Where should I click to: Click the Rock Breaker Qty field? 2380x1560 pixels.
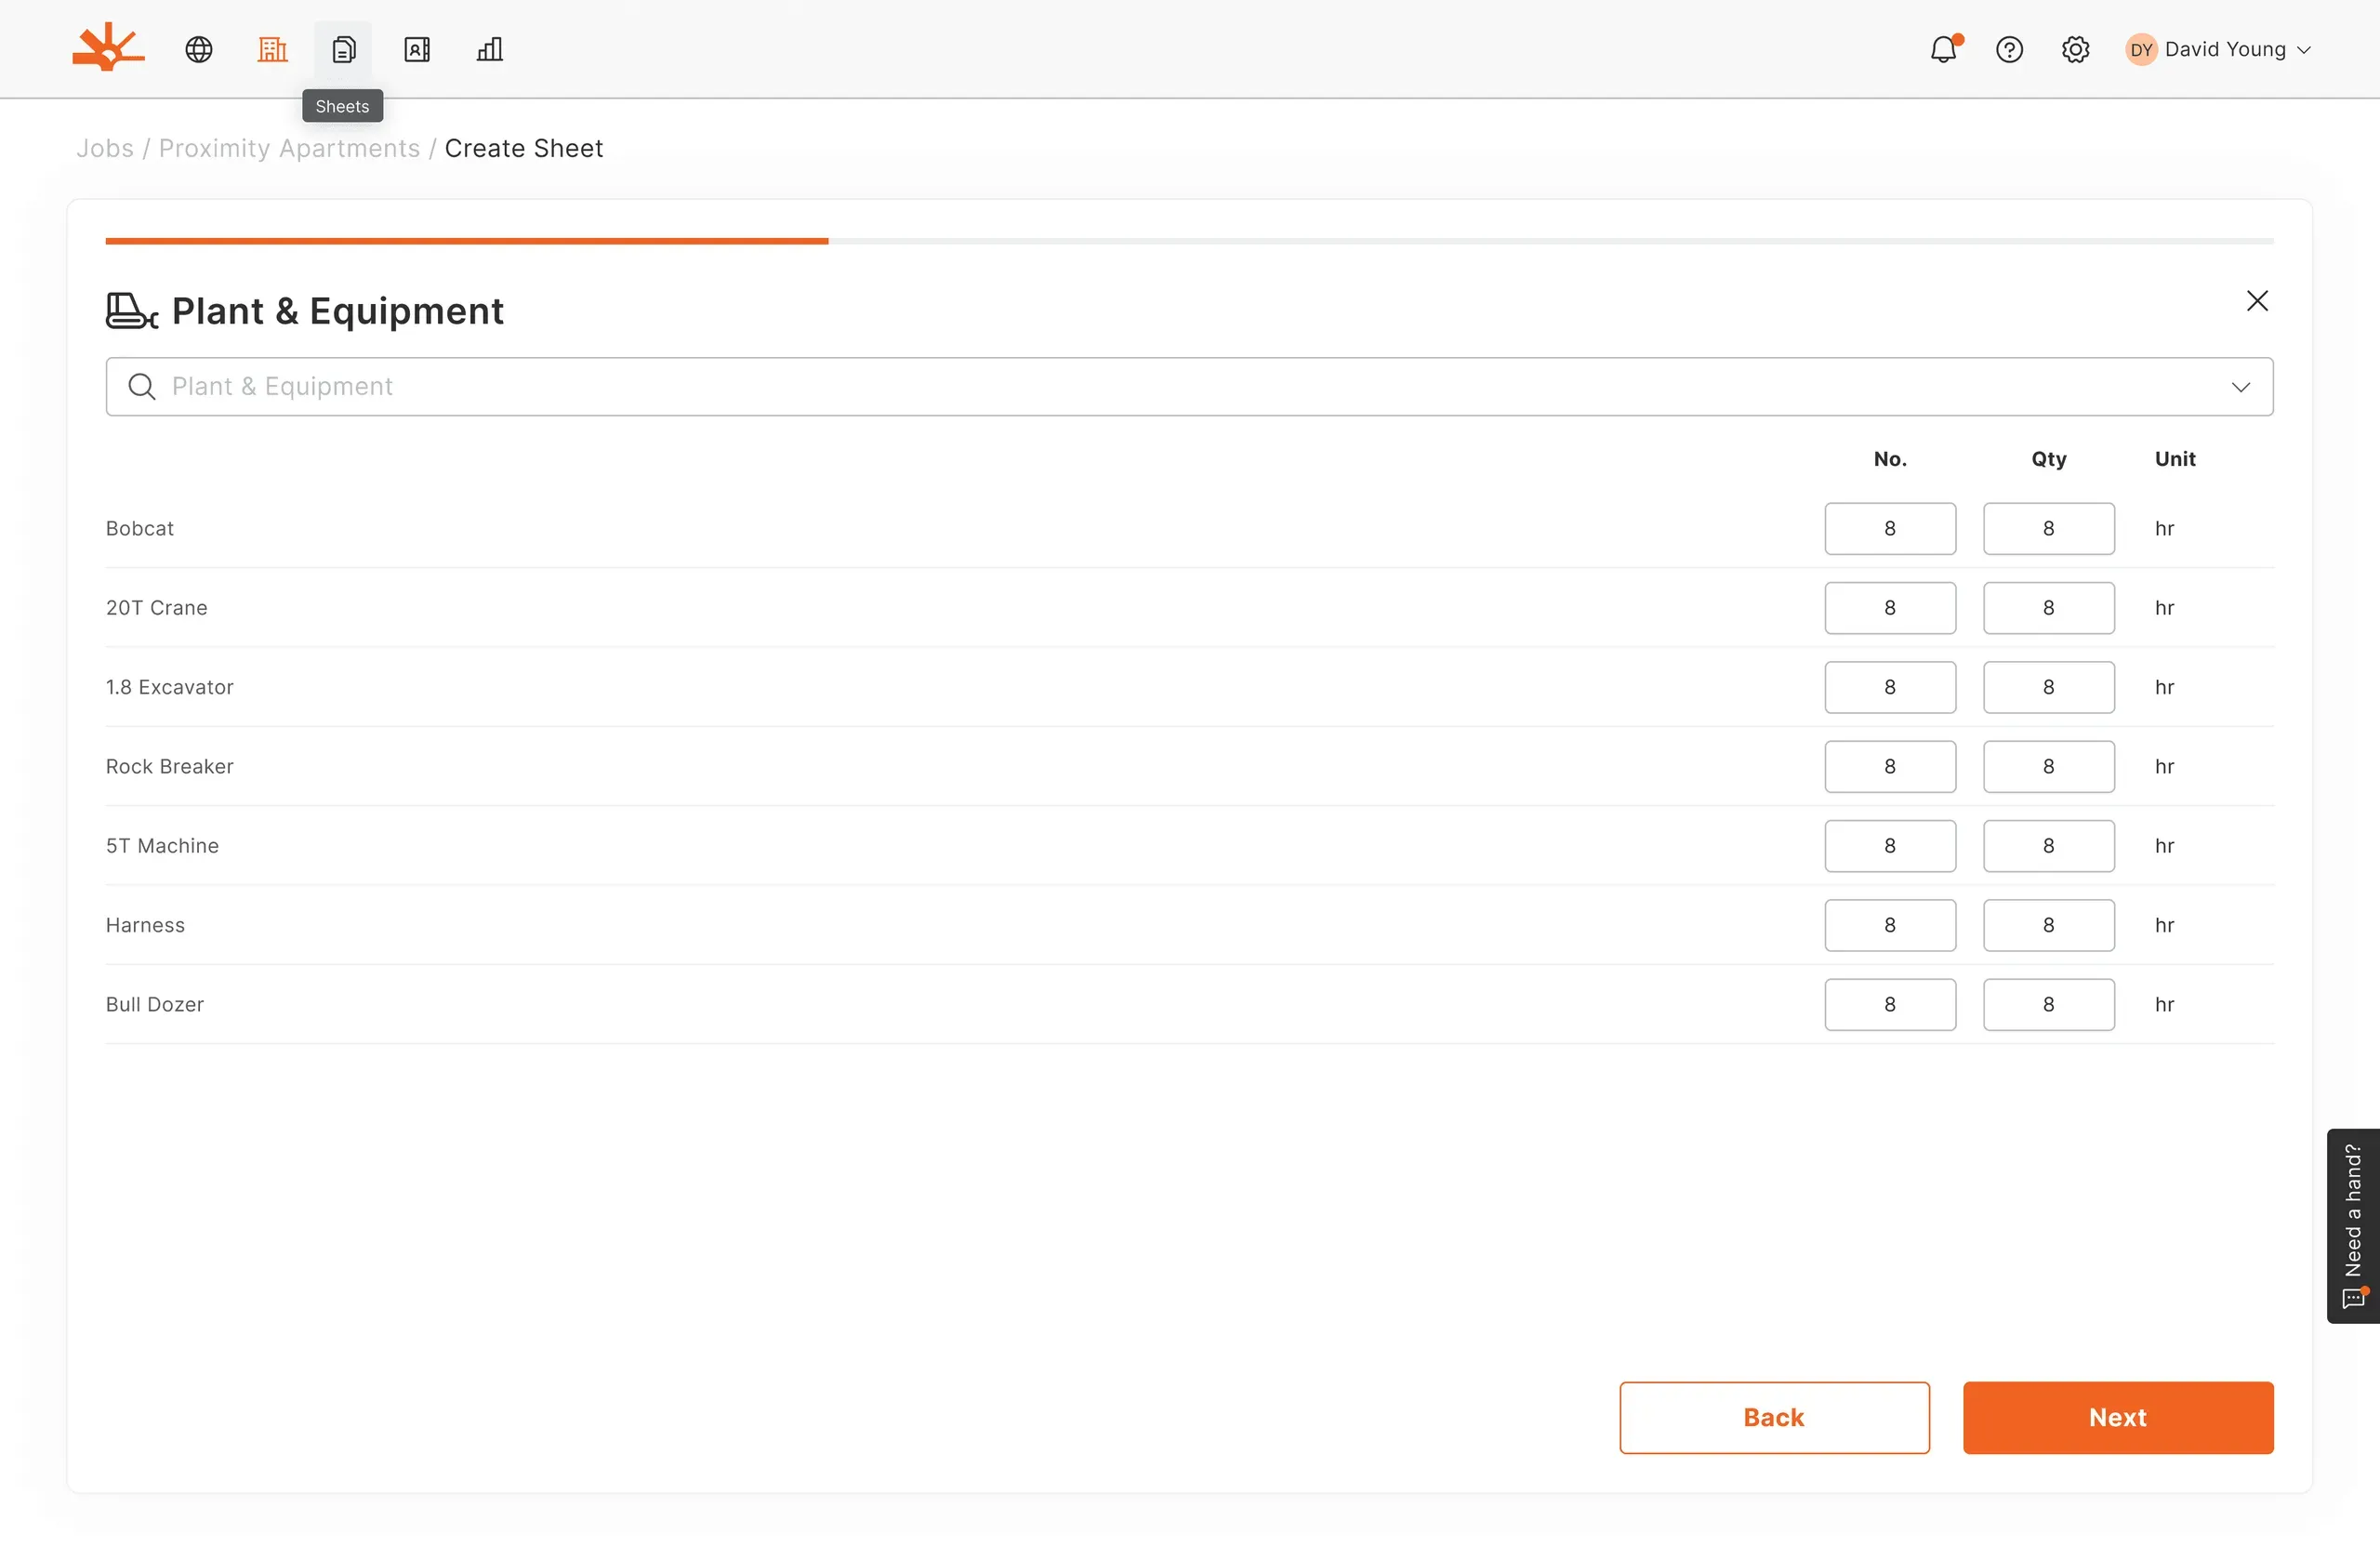click(2048, 767)
